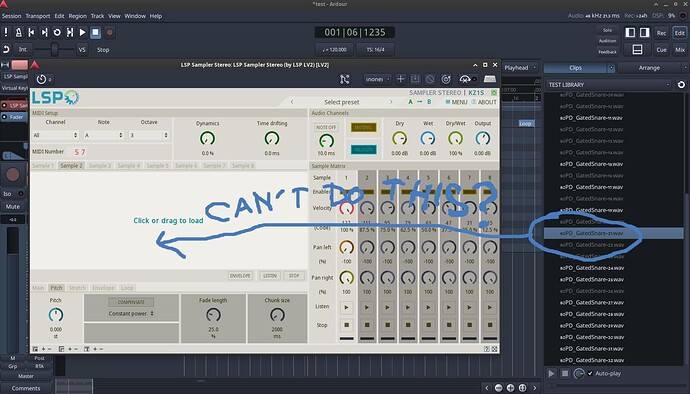Viewport: 690px width, 394px height.
Task: Open the Constant power crossfade dropdown
Action: (131, 313)
